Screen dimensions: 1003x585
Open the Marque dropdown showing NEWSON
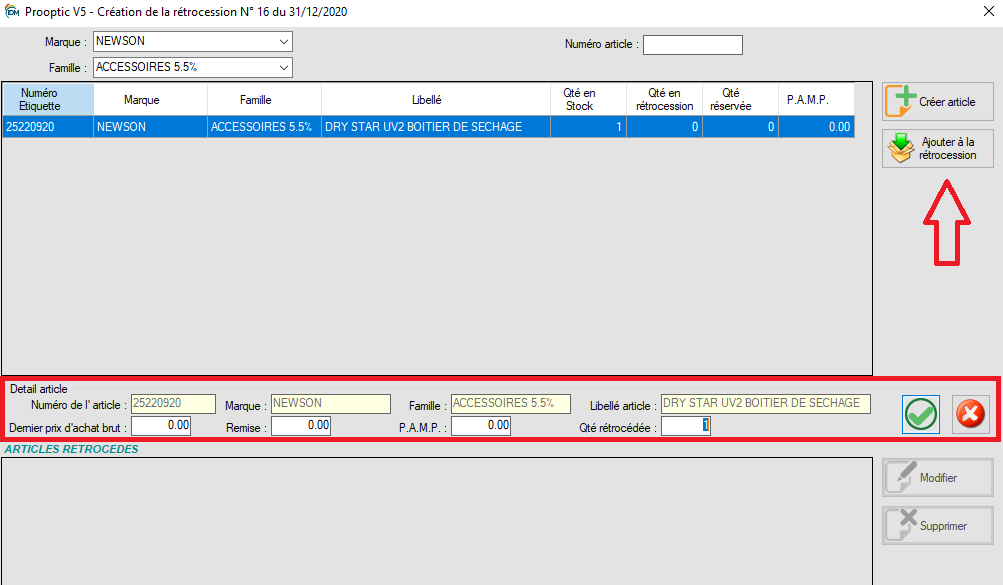click(x=283, y=42)
